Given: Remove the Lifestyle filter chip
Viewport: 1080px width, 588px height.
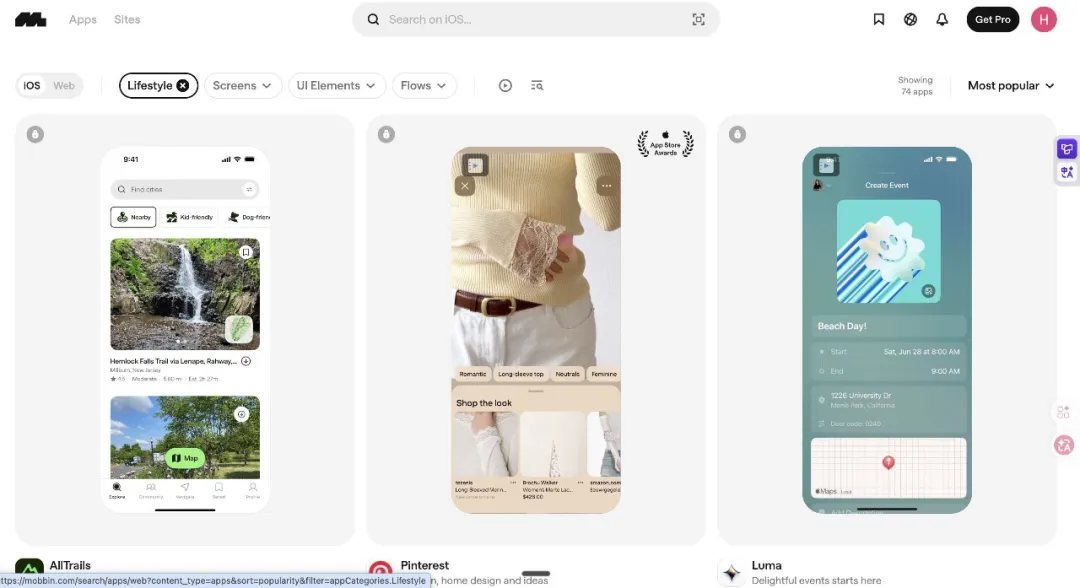Looking at the screenshot, I should coord(183,85).
